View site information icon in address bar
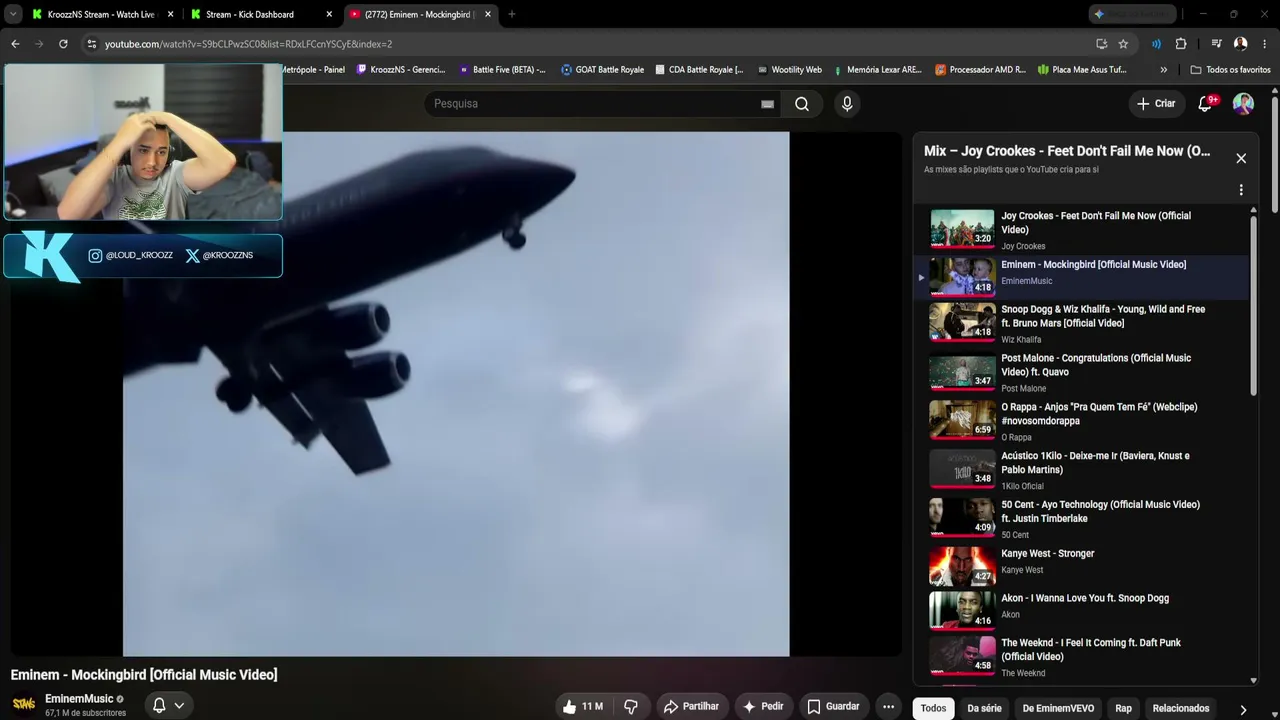Screen dimensions: 1280x720 (92, 44)
